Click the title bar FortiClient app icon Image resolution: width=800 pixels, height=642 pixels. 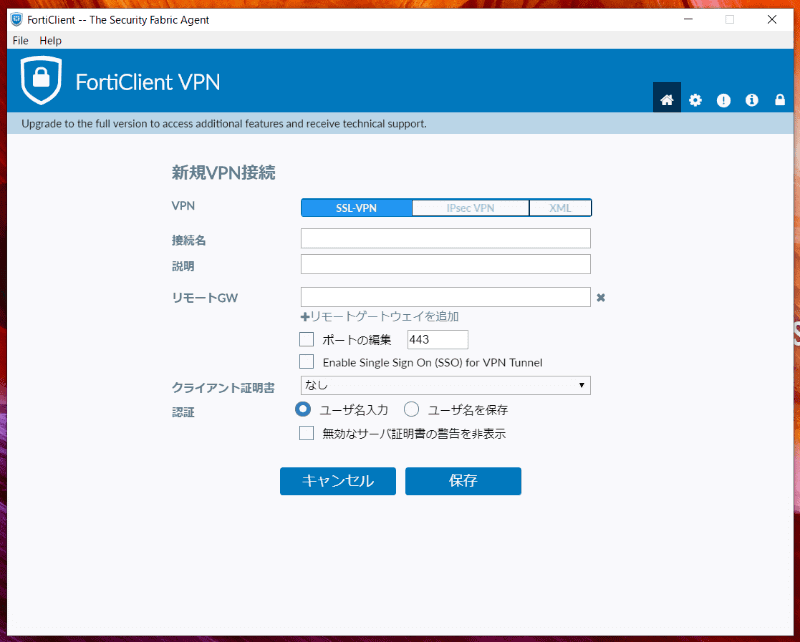pos(16,19)
